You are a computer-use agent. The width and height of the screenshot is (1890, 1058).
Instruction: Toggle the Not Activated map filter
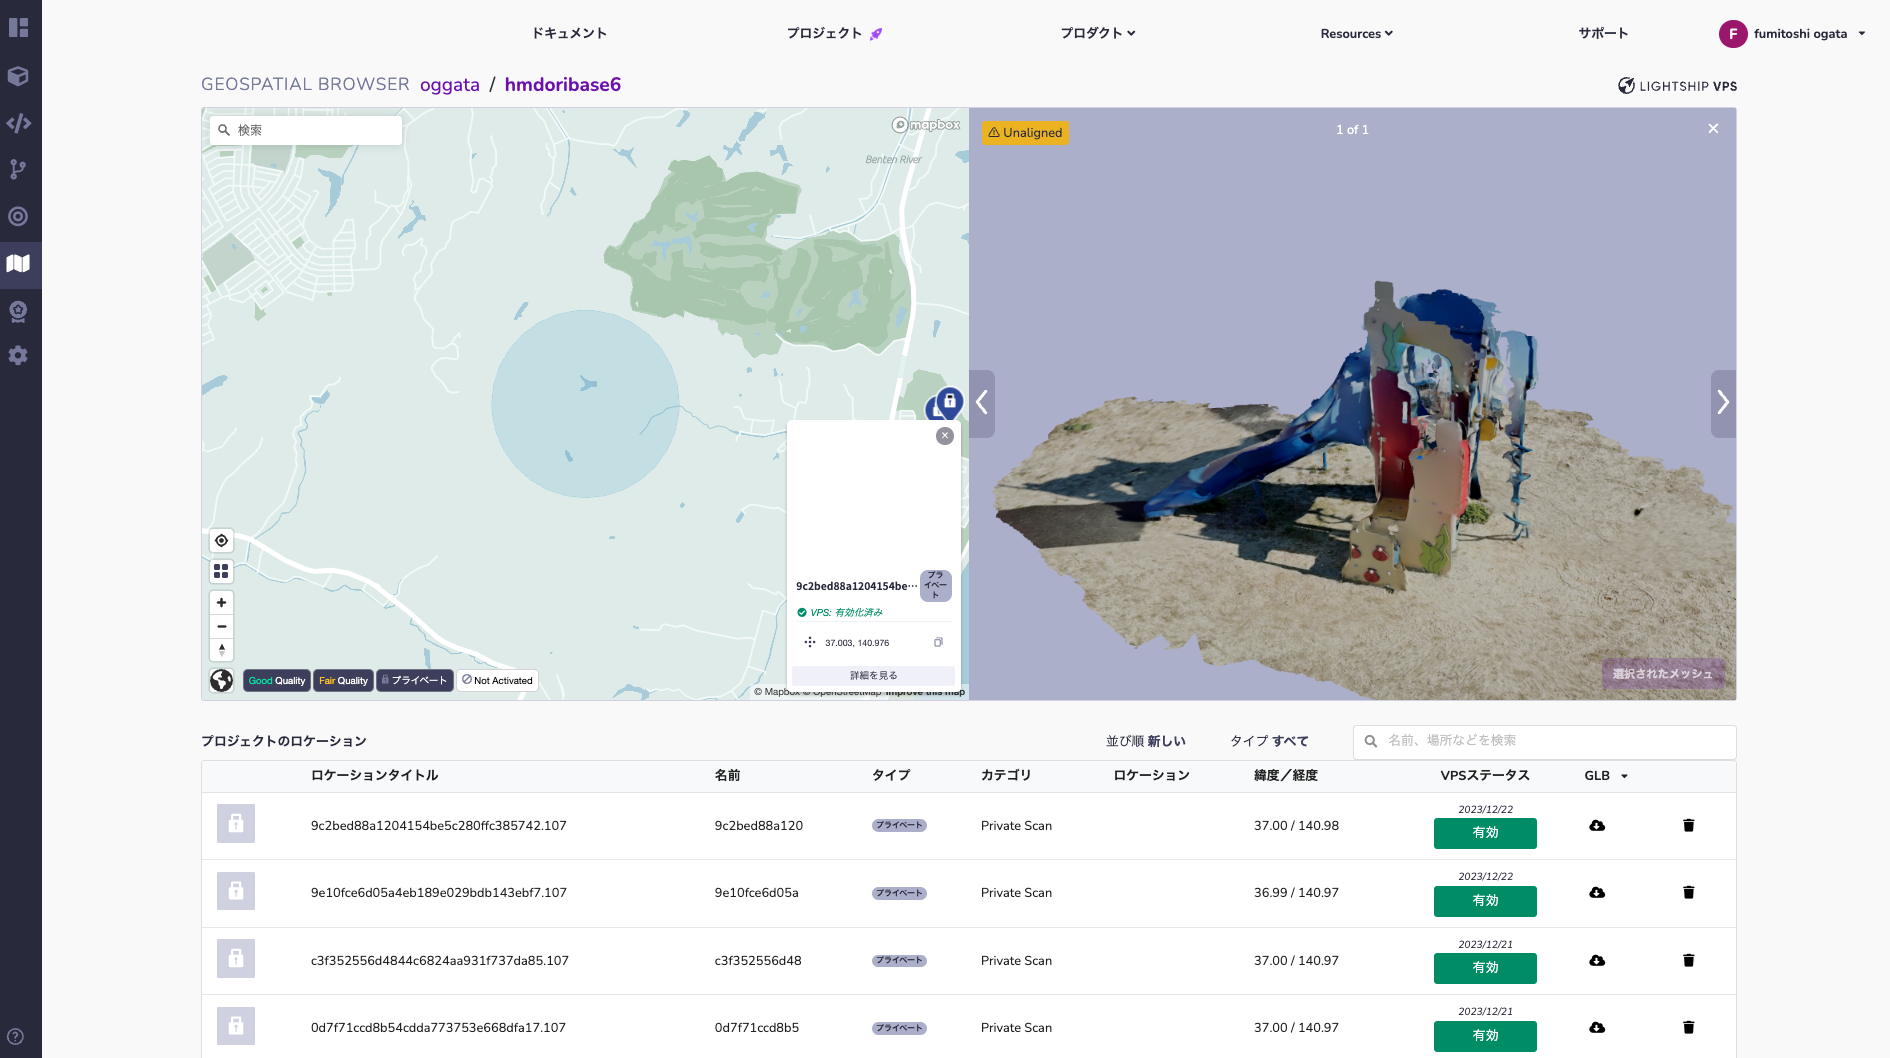(497, 681)
